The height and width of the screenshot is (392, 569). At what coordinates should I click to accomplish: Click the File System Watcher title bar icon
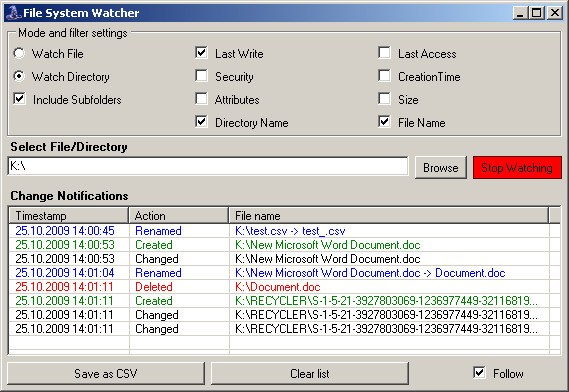tap(13, 13)
